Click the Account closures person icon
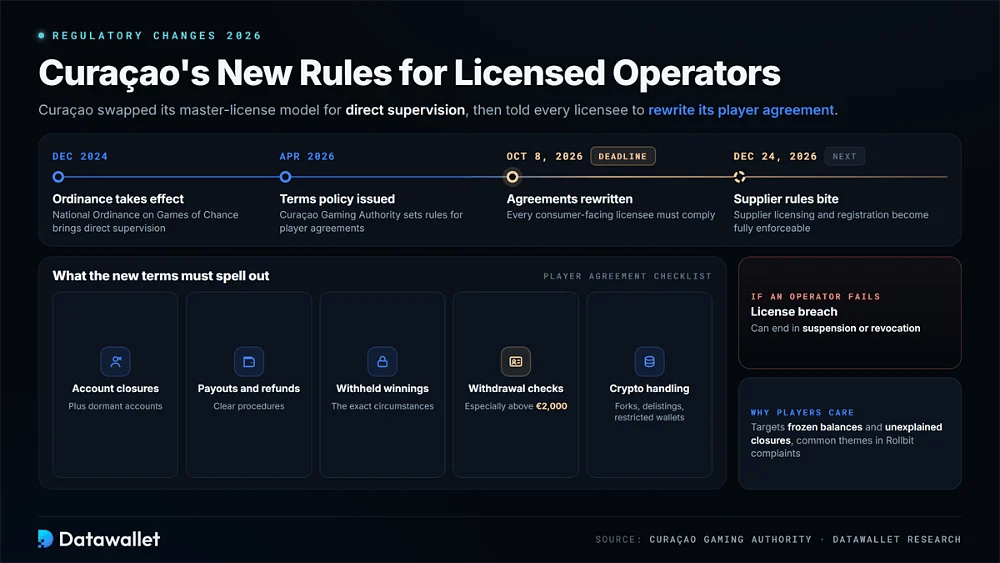The width and height of the screenshot is (1000, 563). click(x=115, y=362)
